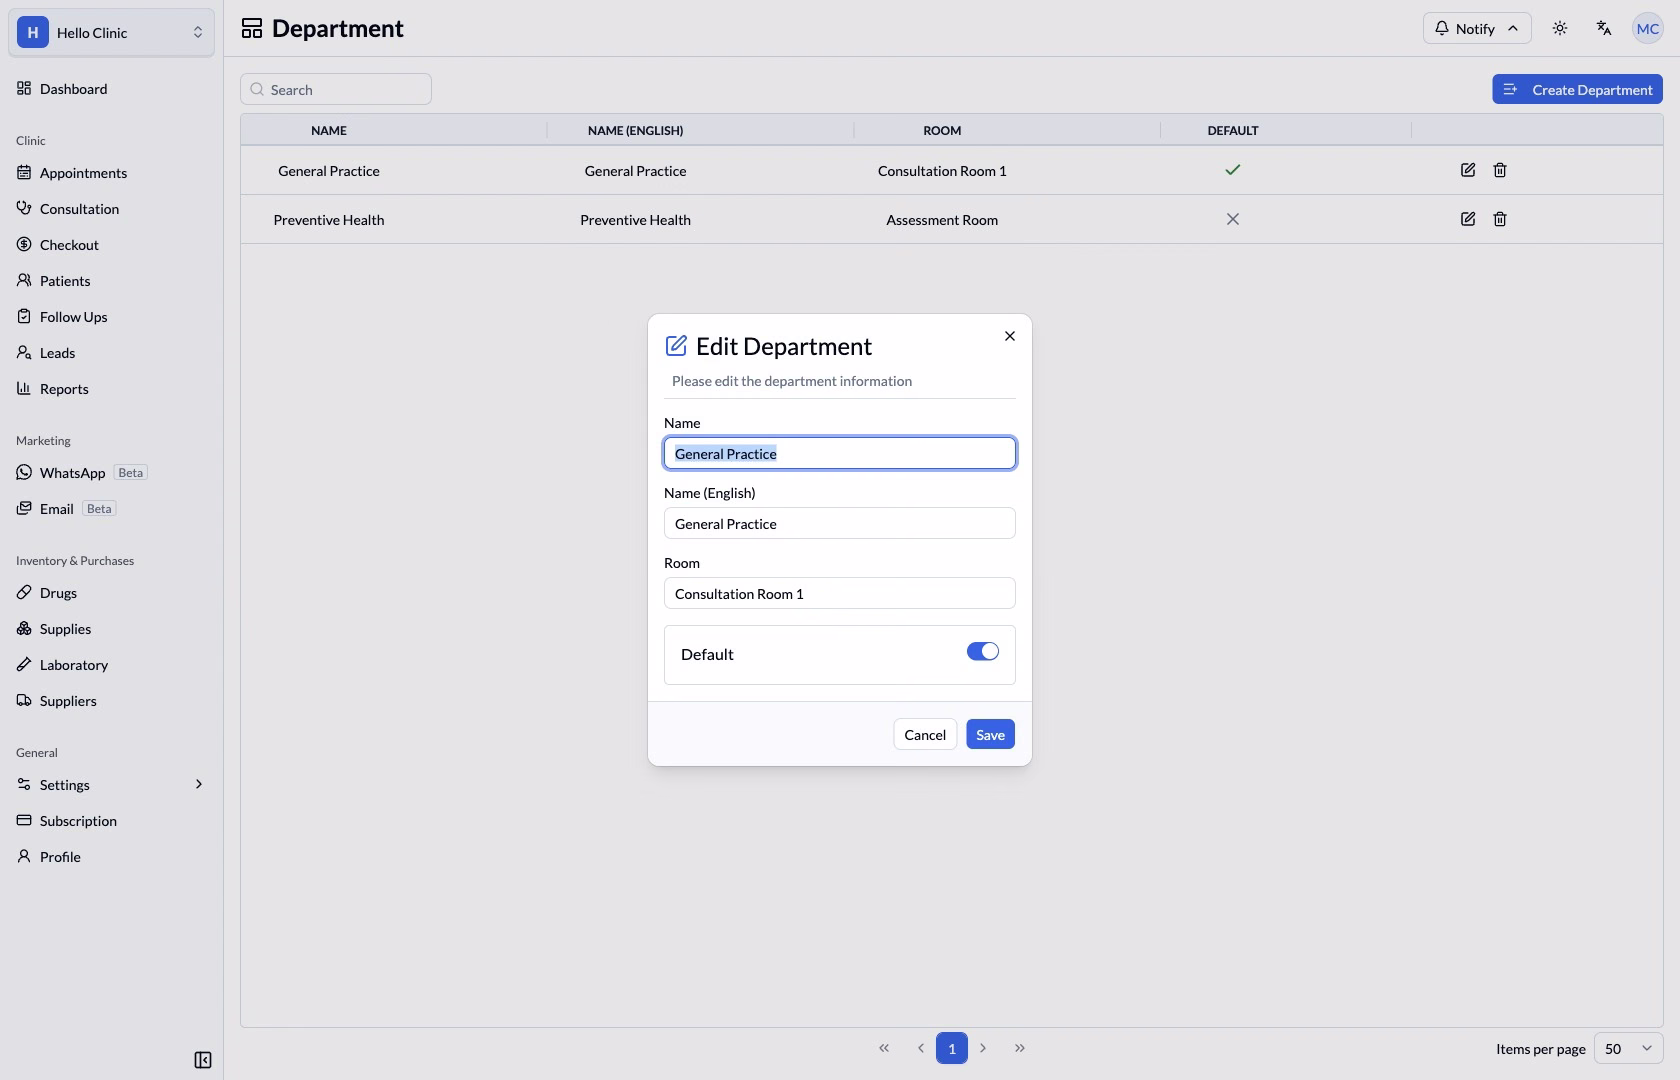
Task: Open the Items per page dropdown
Action: (1628, 1048)
